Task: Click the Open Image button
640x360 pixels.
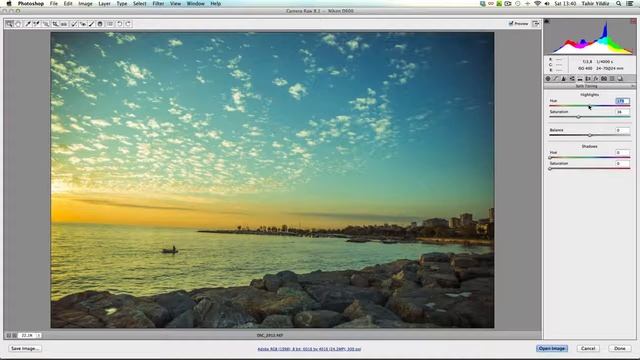Action: click(551, 349)
